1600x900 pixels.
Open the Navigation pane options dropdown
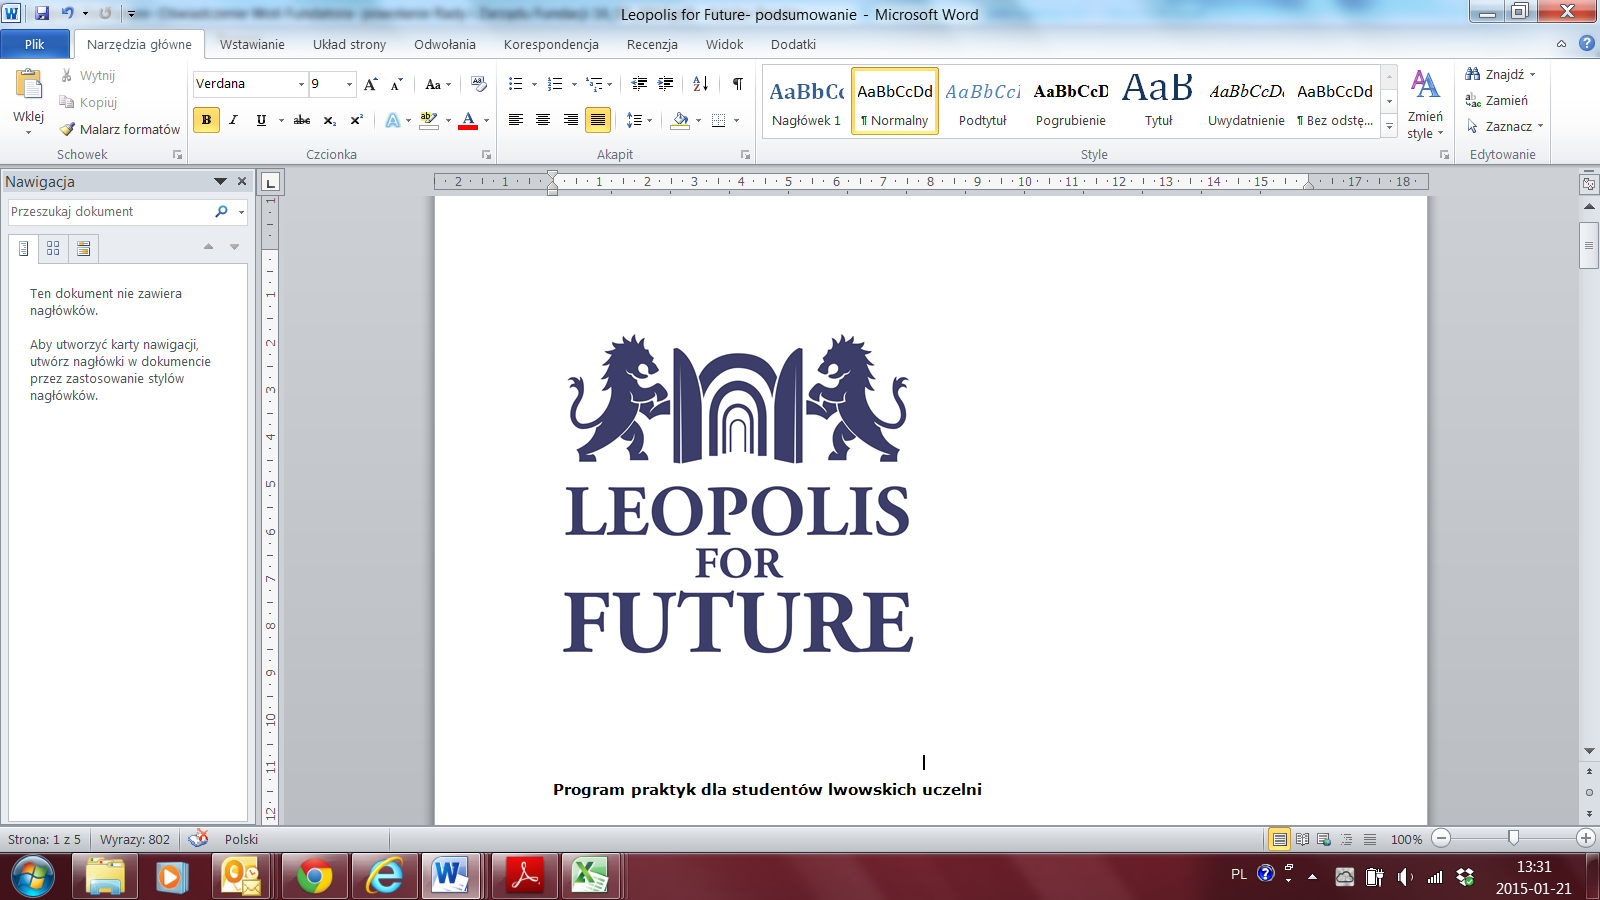click(220, 182)
